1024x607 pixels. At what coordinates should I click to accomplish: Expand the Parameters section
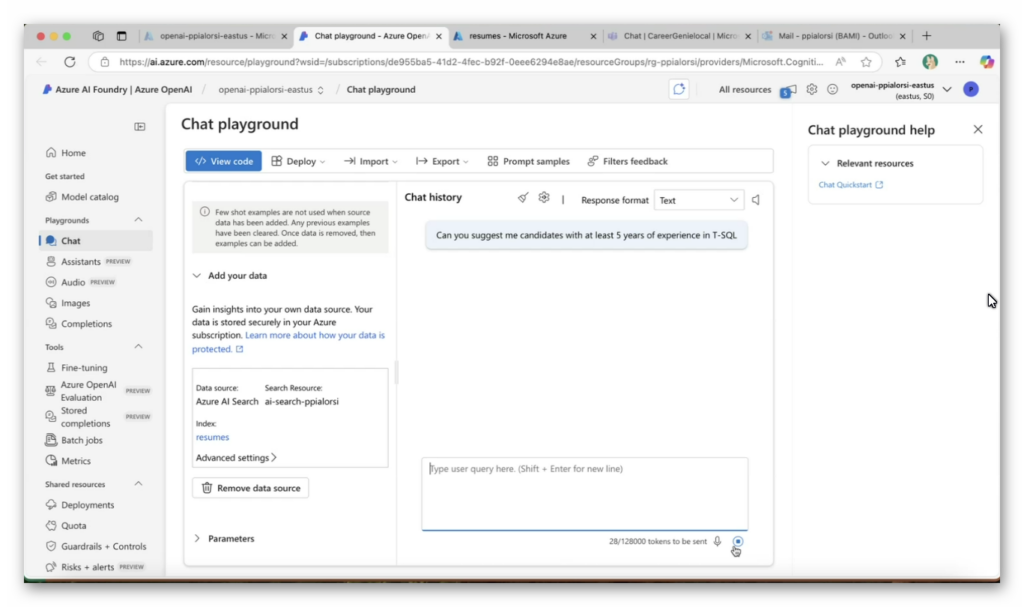point(197,539)
